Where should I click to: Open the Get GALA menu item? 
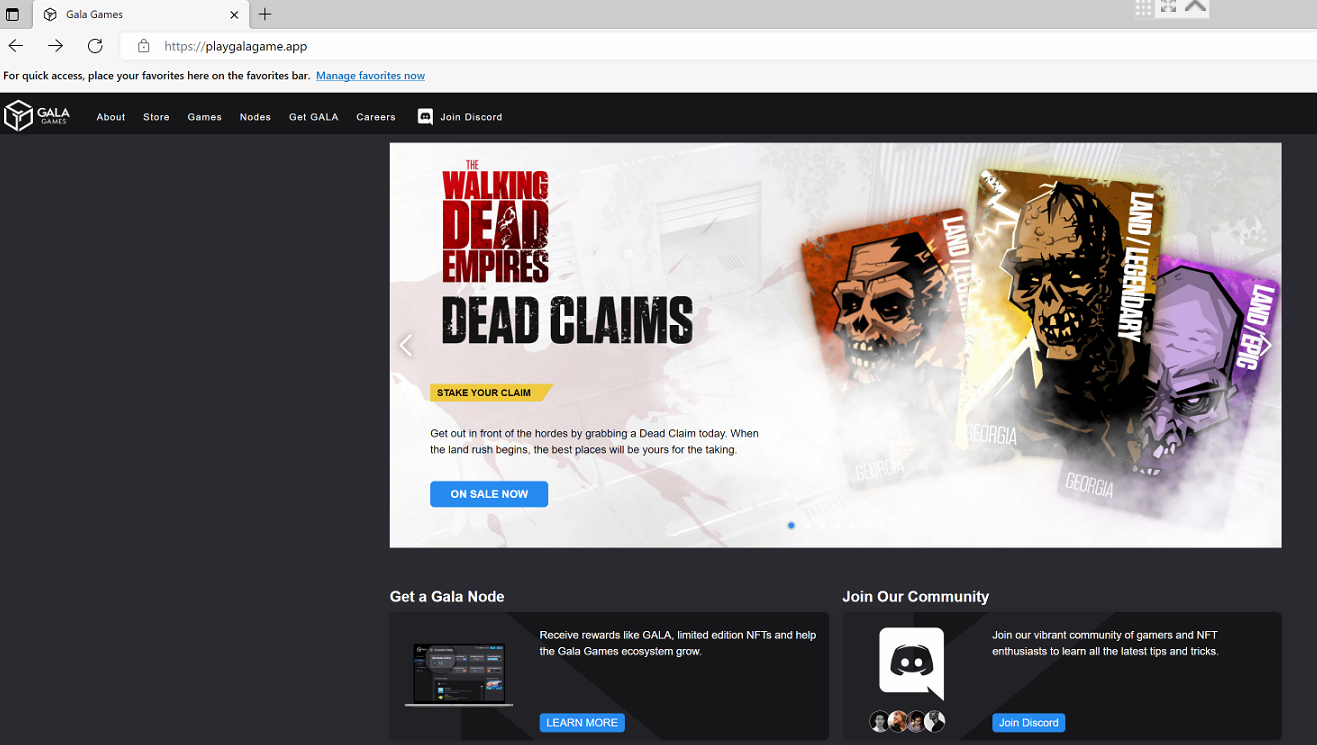[x=314, y=117]
